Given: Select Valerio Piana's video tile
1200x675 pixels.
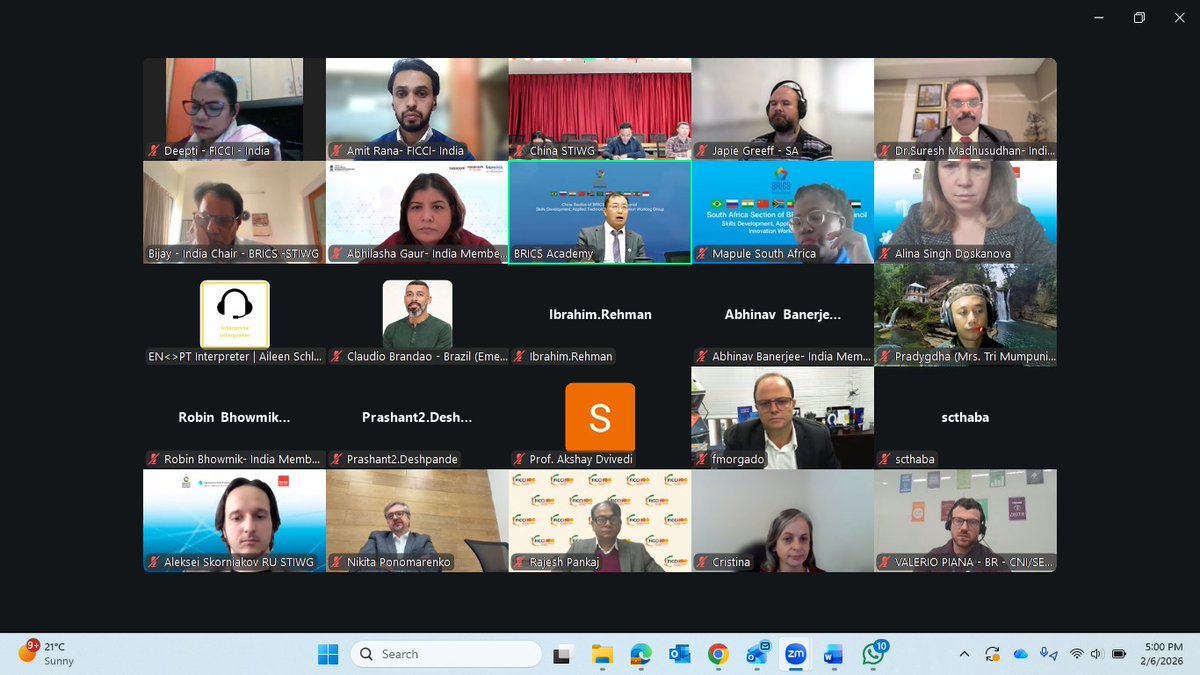Looking at the screenshot, I should click(x=965, y=521).
